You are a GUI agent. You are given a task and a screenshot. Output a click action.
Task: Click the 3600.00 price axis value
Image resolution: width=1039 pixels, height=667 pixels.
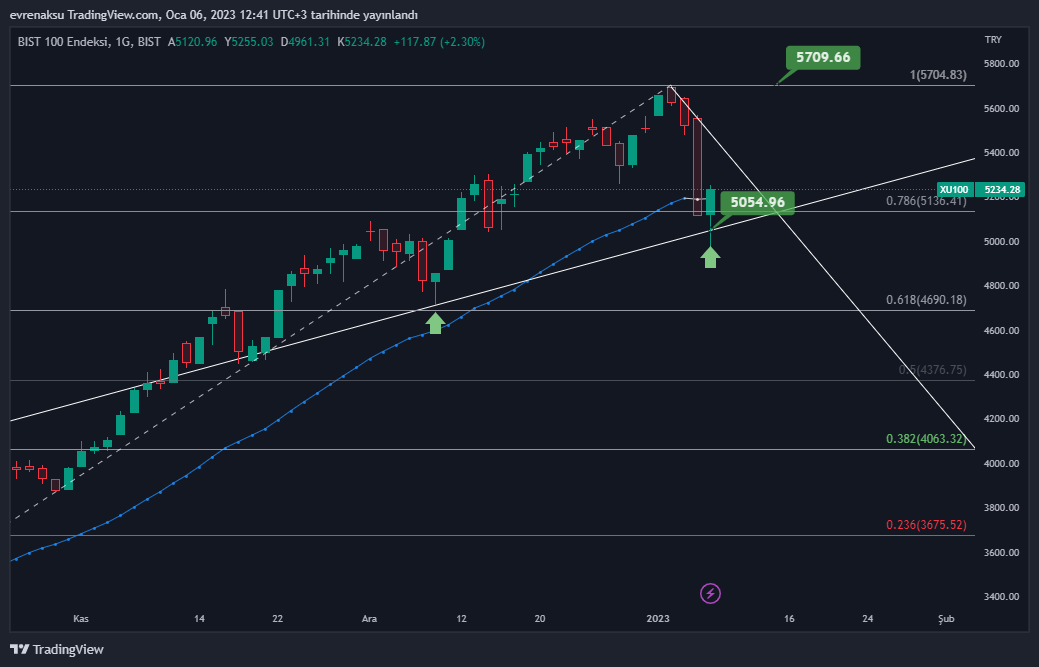pyautogui.click(x=1002, y=552)
